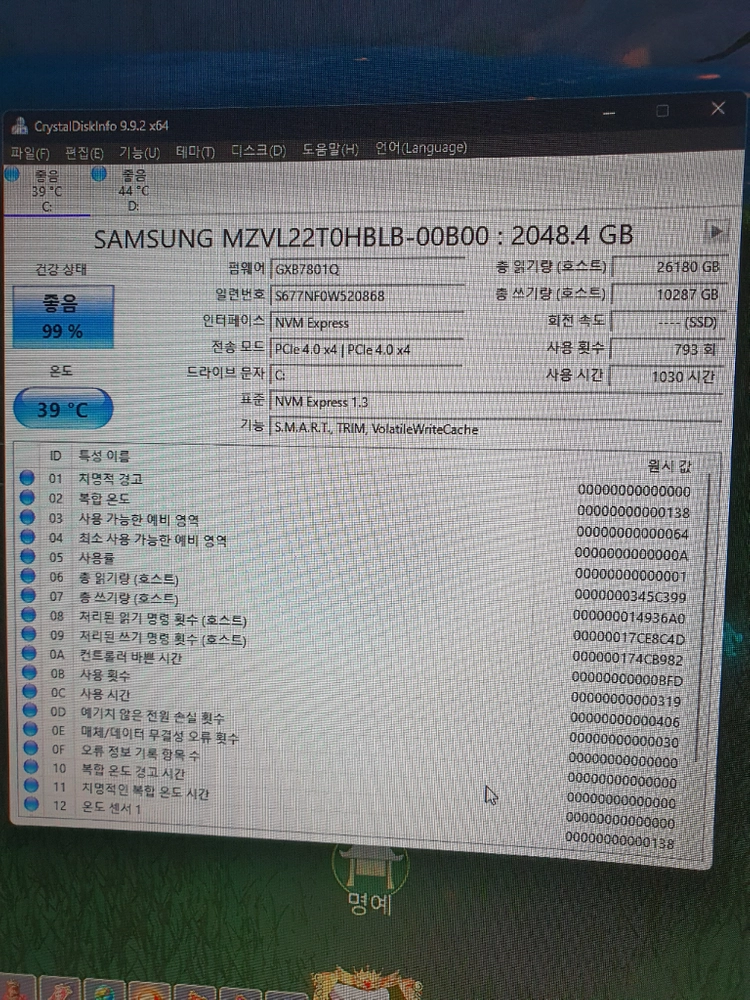The width and height of the screenshot is (750, 1000).
Task: Click the 특성 이름 column header
Action: point(104,456)
